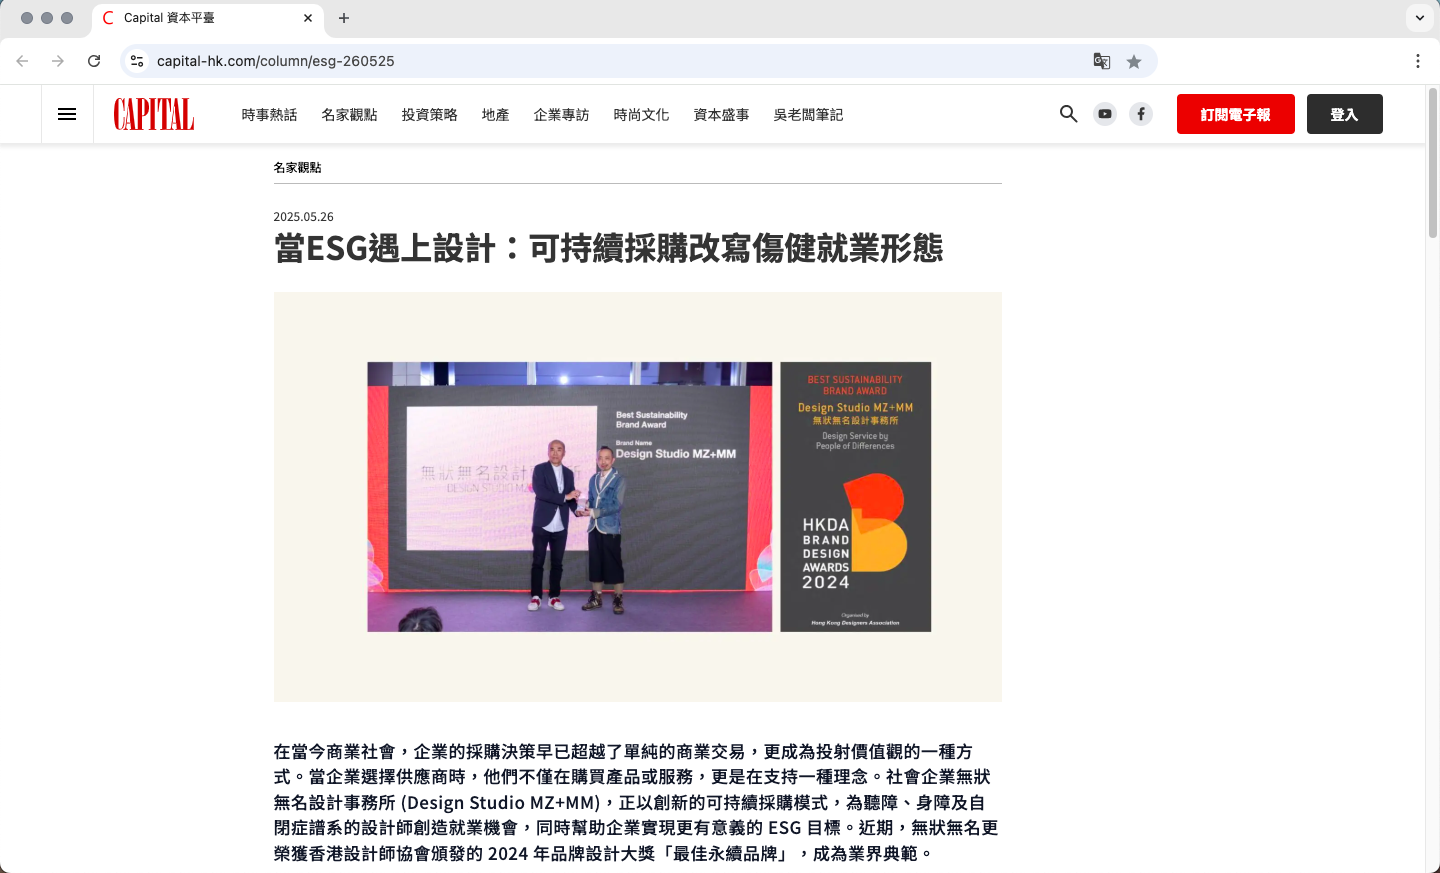This screenshot has height=873, width=1440.
Task: Click the 訂閱電子報 button
Action: pos(1236,114)
